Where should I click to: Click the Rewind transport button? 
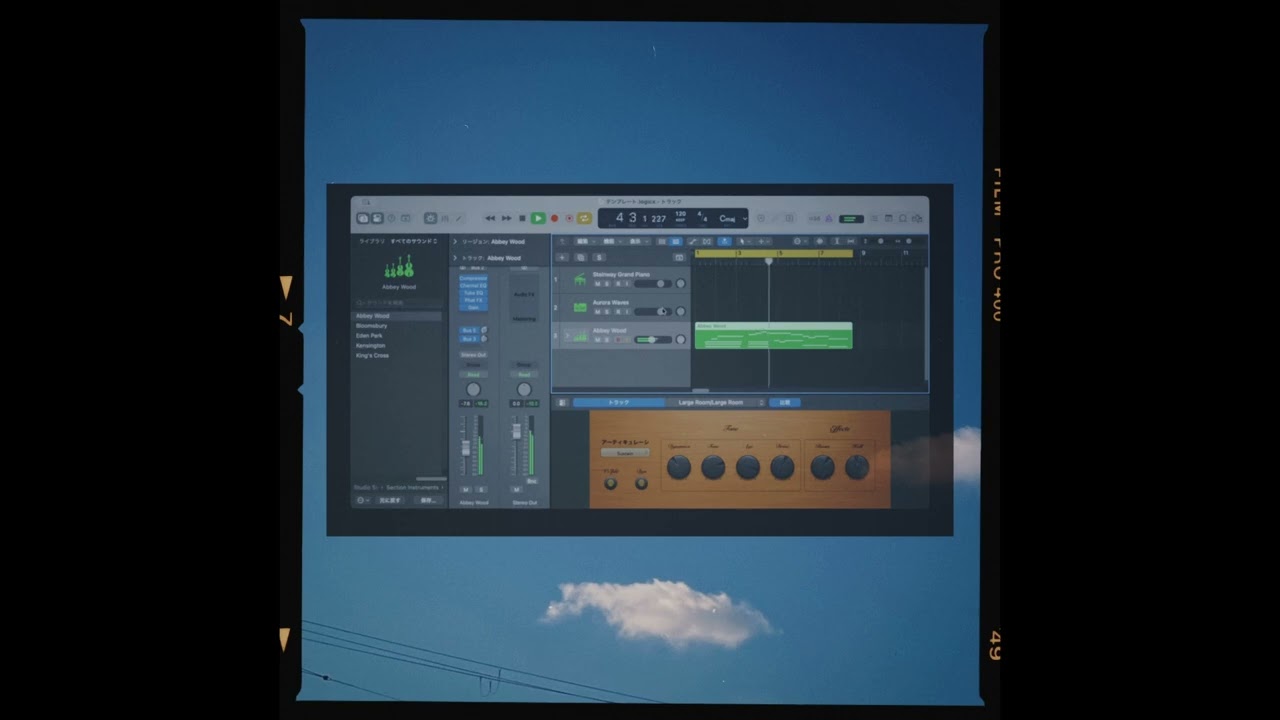pos(490,218)
